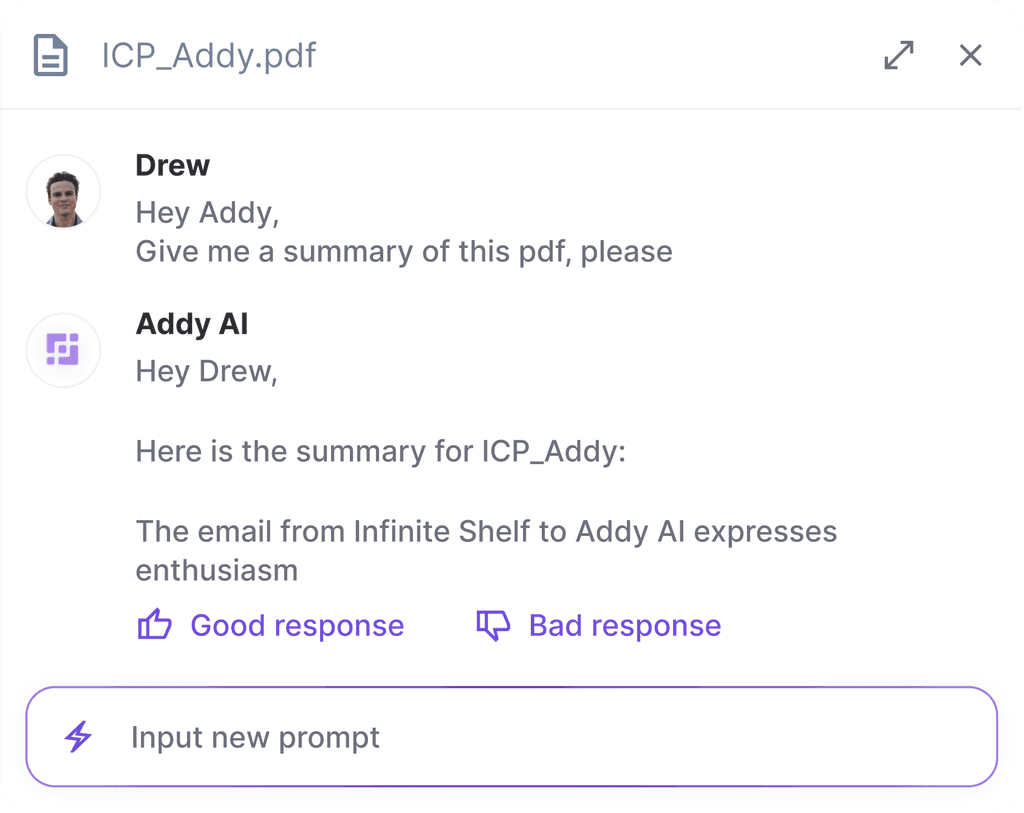Click the lightning bolt icon in the prompt bar

(x=79, y=737)
